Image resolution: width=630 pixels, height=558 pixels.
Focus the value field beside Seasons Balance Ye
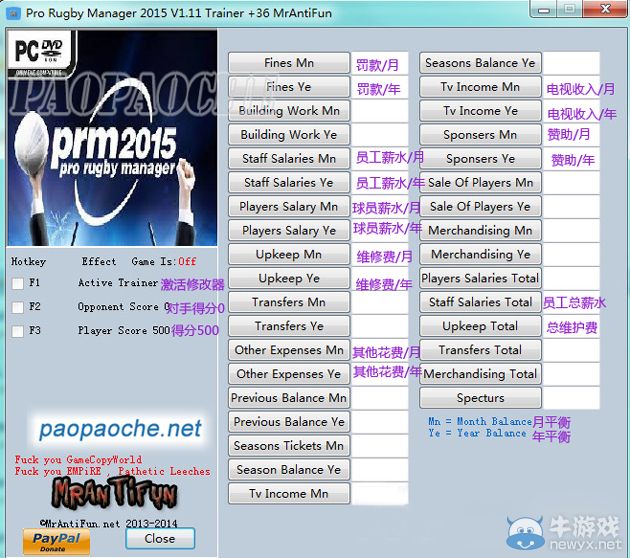[x=571, y=63]
